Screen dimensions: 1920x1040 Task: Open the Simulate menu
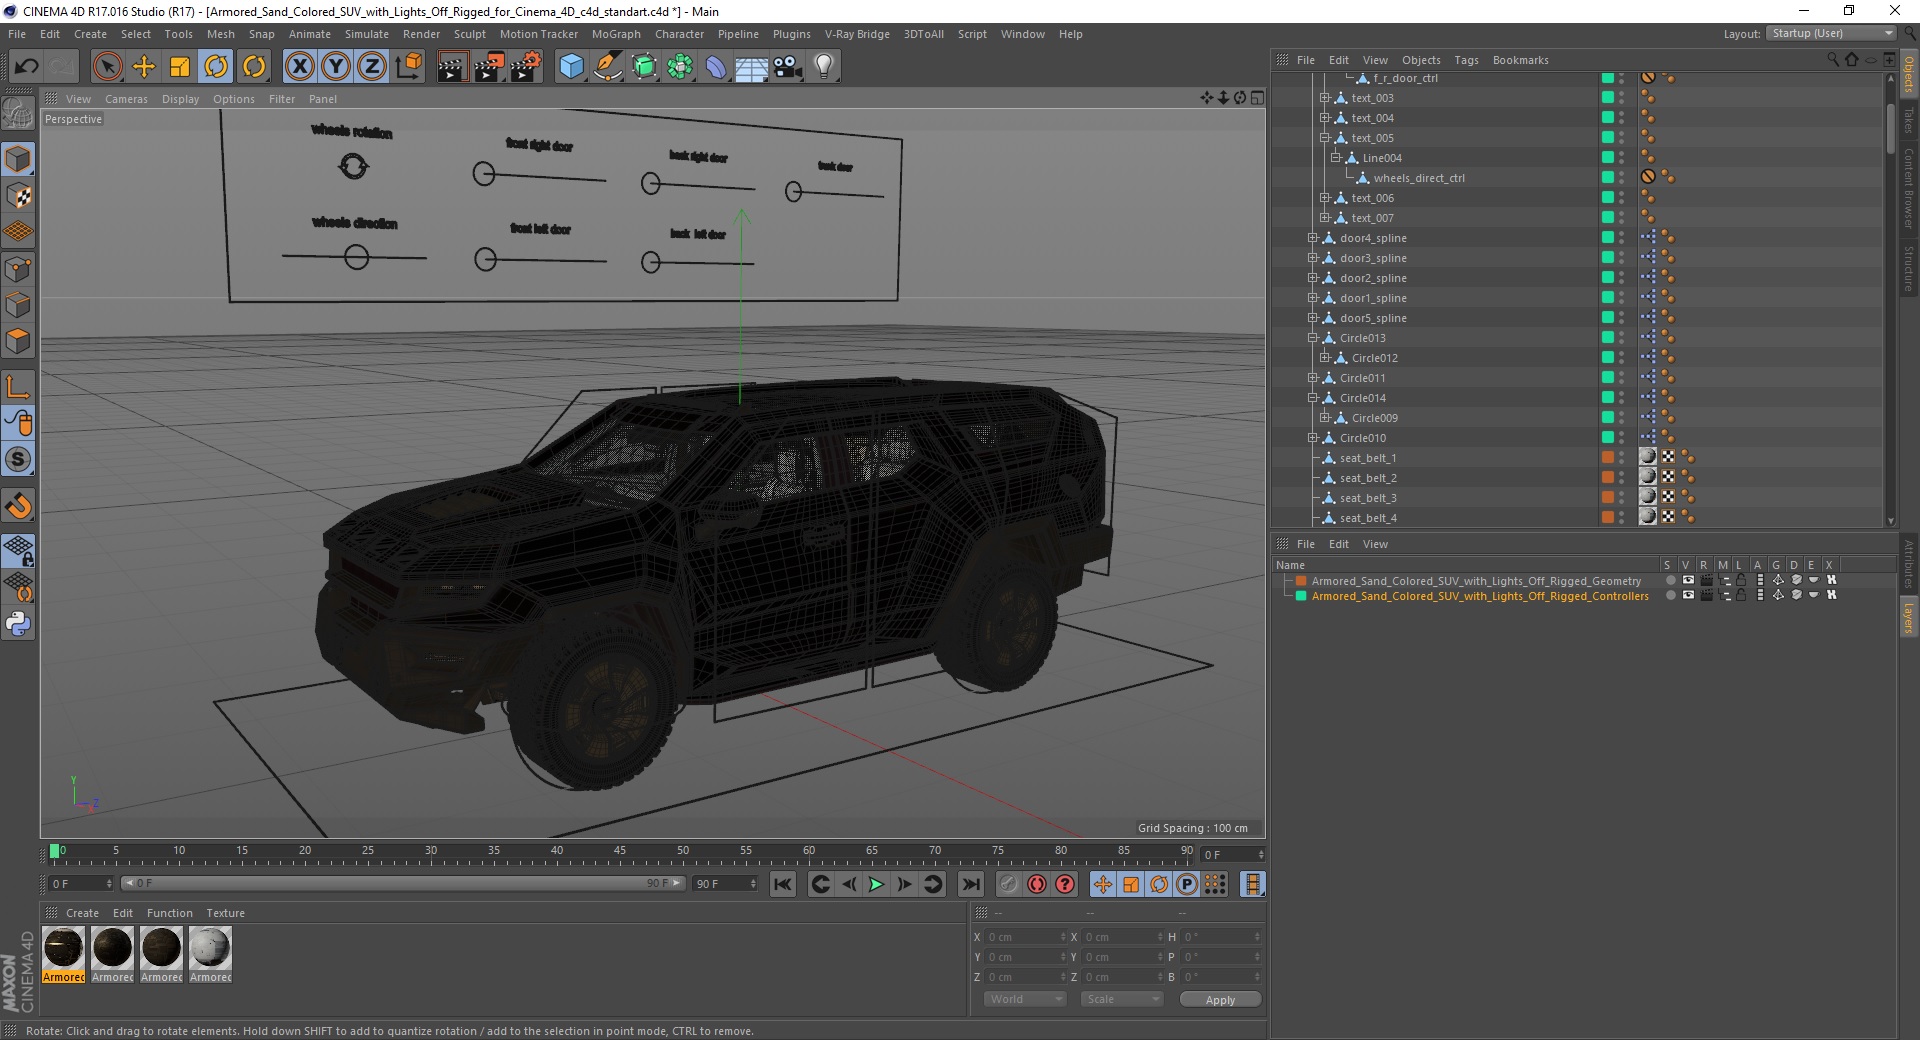[x=367, y=34]
